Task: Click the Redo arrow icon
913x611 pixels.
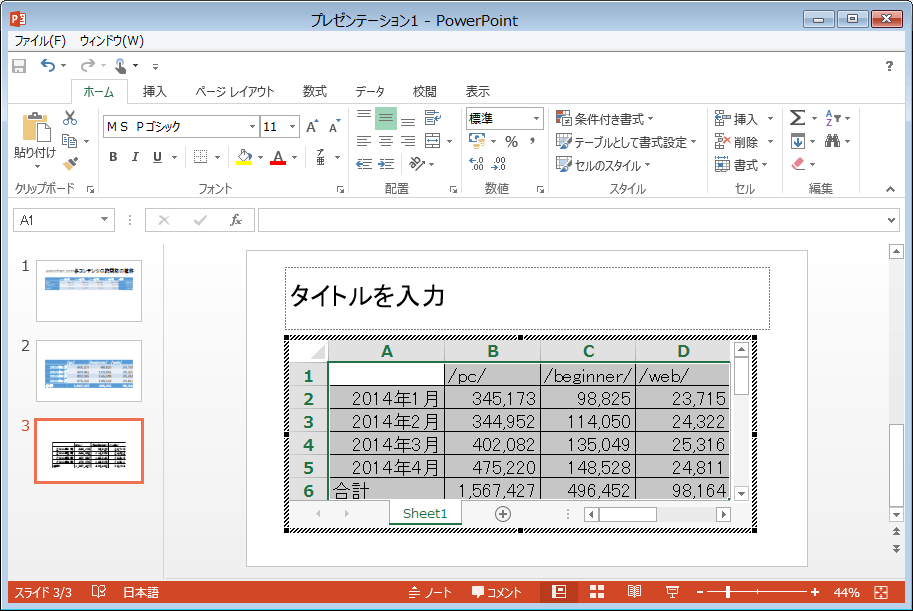Action: (x=87, y=66)
